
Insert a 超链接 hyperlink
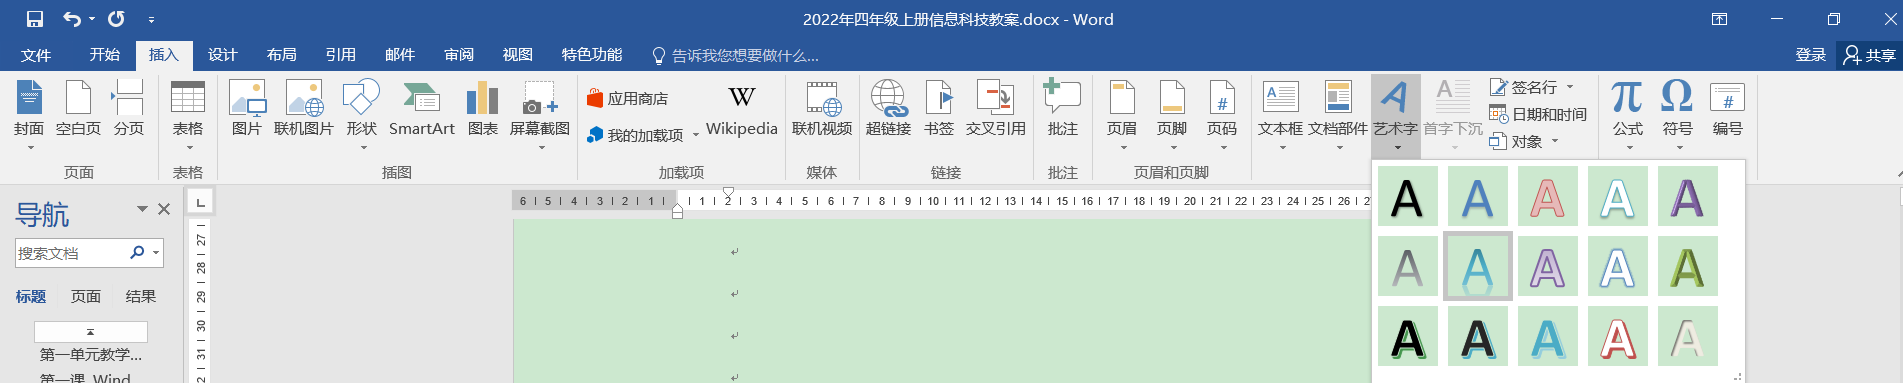click(888, 108)
